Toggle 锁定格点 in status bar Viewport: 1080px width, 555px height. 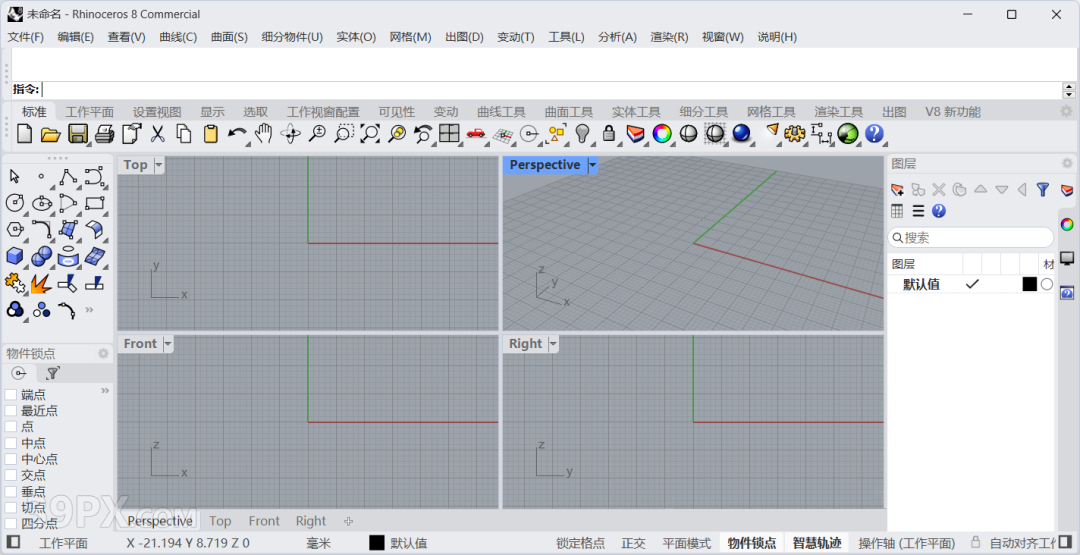click(x=581, y=543)
